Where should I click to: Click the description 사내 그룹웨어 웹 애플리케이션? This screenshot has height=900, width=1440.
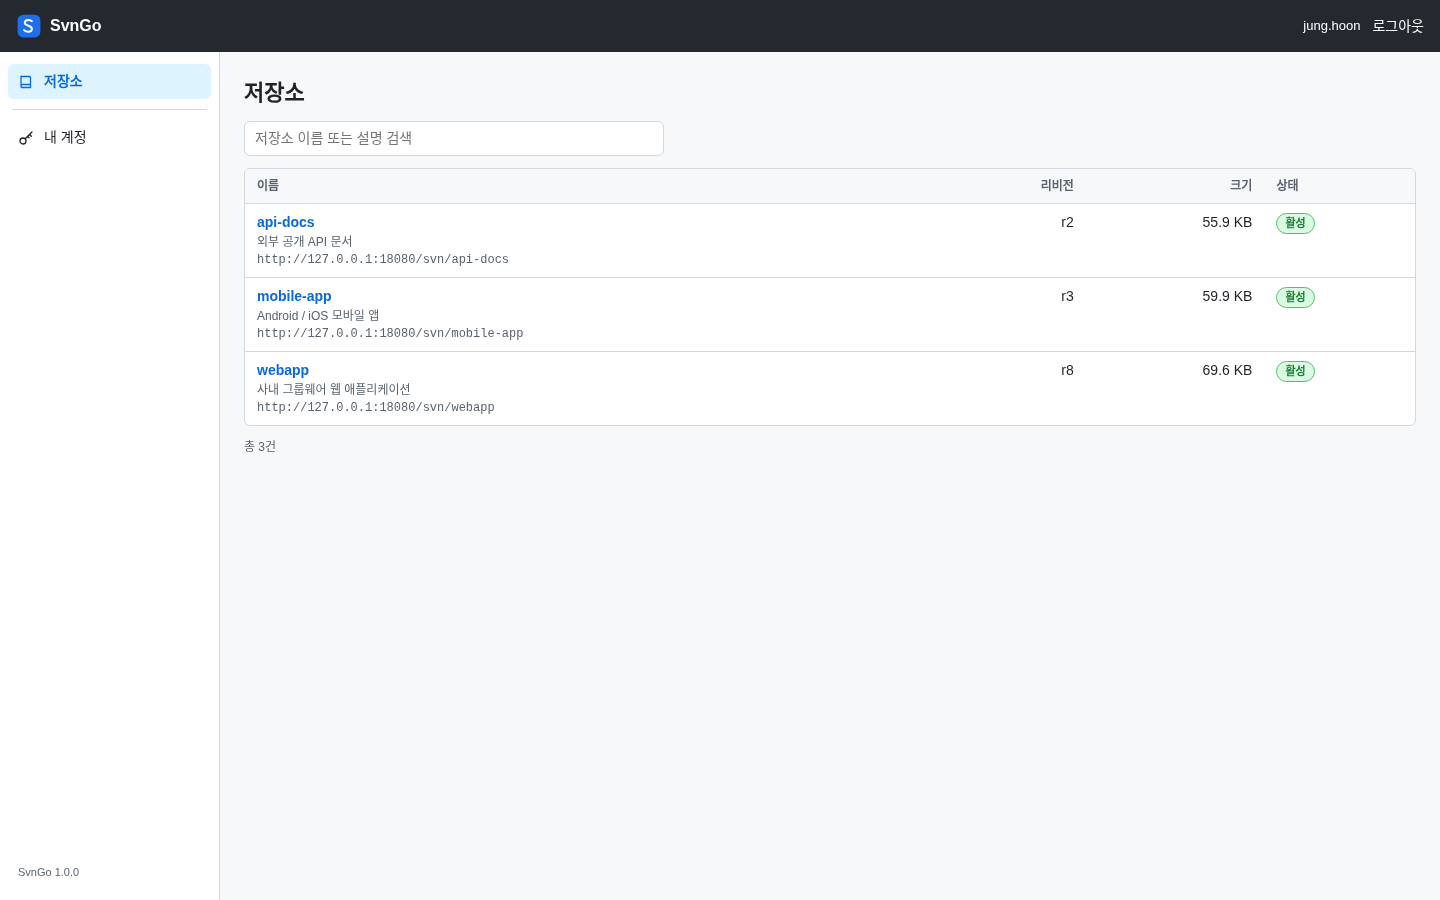(334, 390)
